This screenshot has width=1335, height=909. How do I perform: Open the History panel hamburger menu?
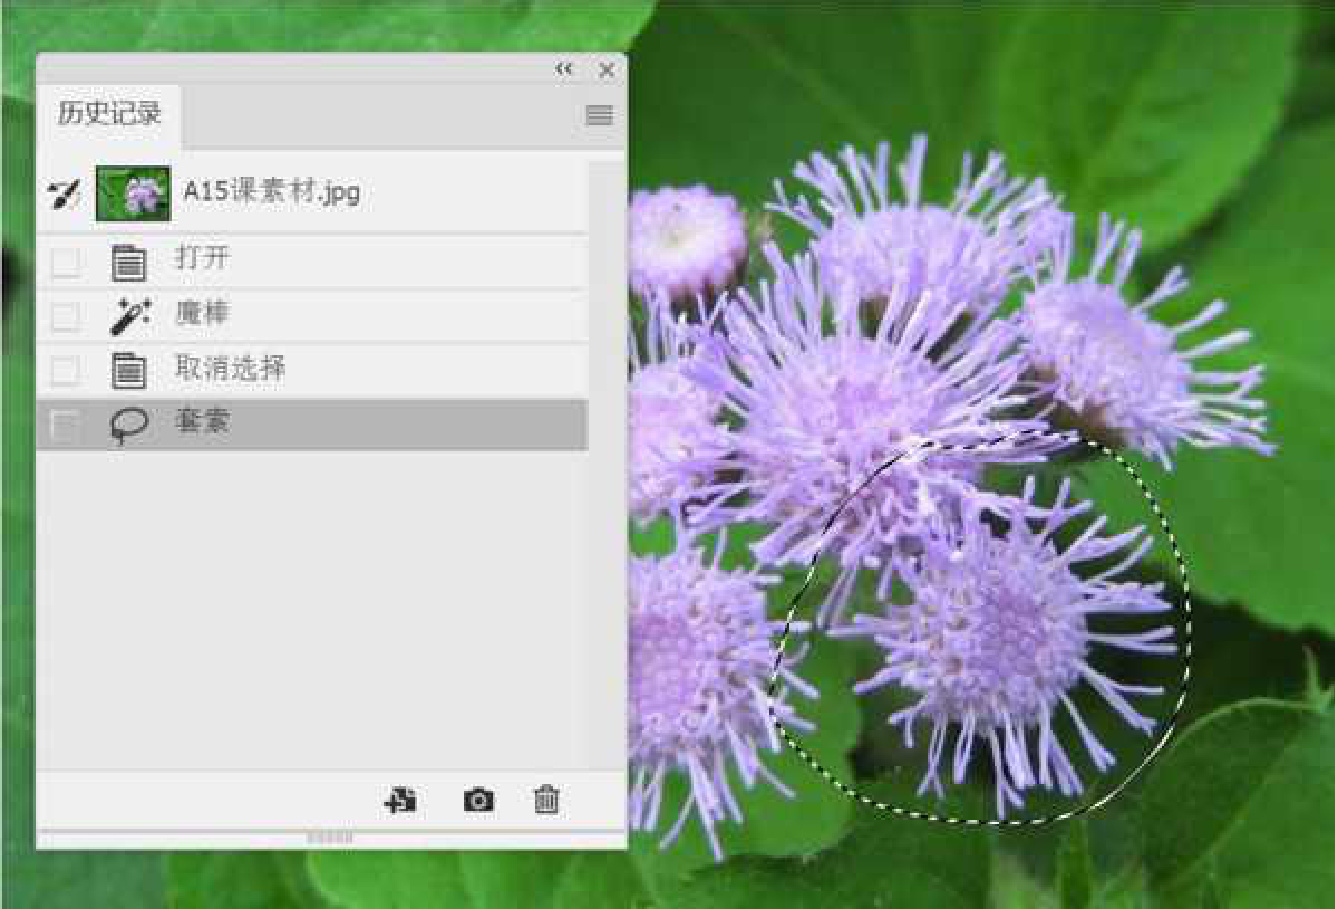[x=599, y=115]
